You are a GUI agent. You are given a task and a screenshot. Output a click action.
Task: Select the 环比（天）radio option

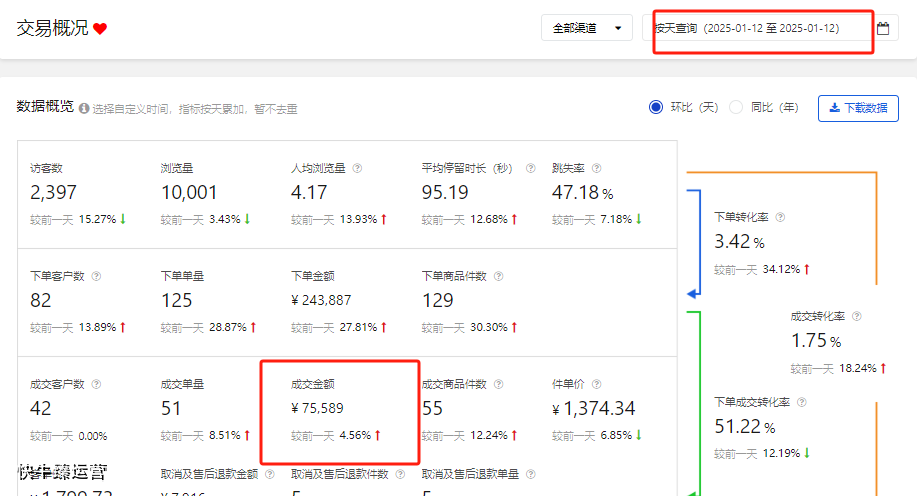(x=656, y=107)
